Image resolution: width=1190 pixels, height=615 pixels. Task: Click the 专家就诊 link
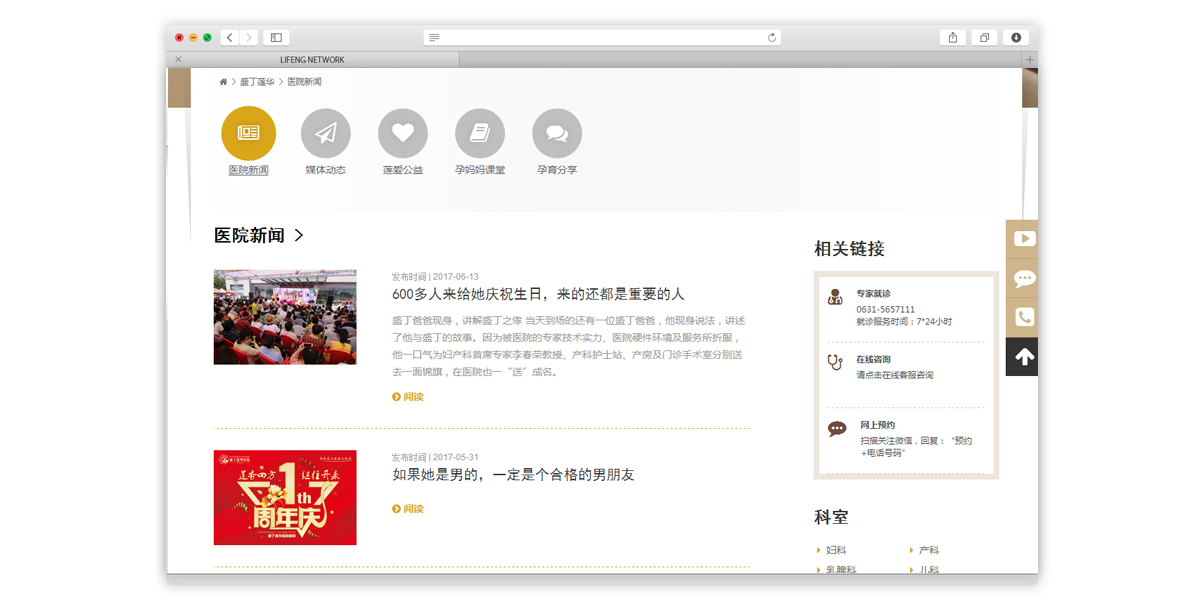coord(874,294)
